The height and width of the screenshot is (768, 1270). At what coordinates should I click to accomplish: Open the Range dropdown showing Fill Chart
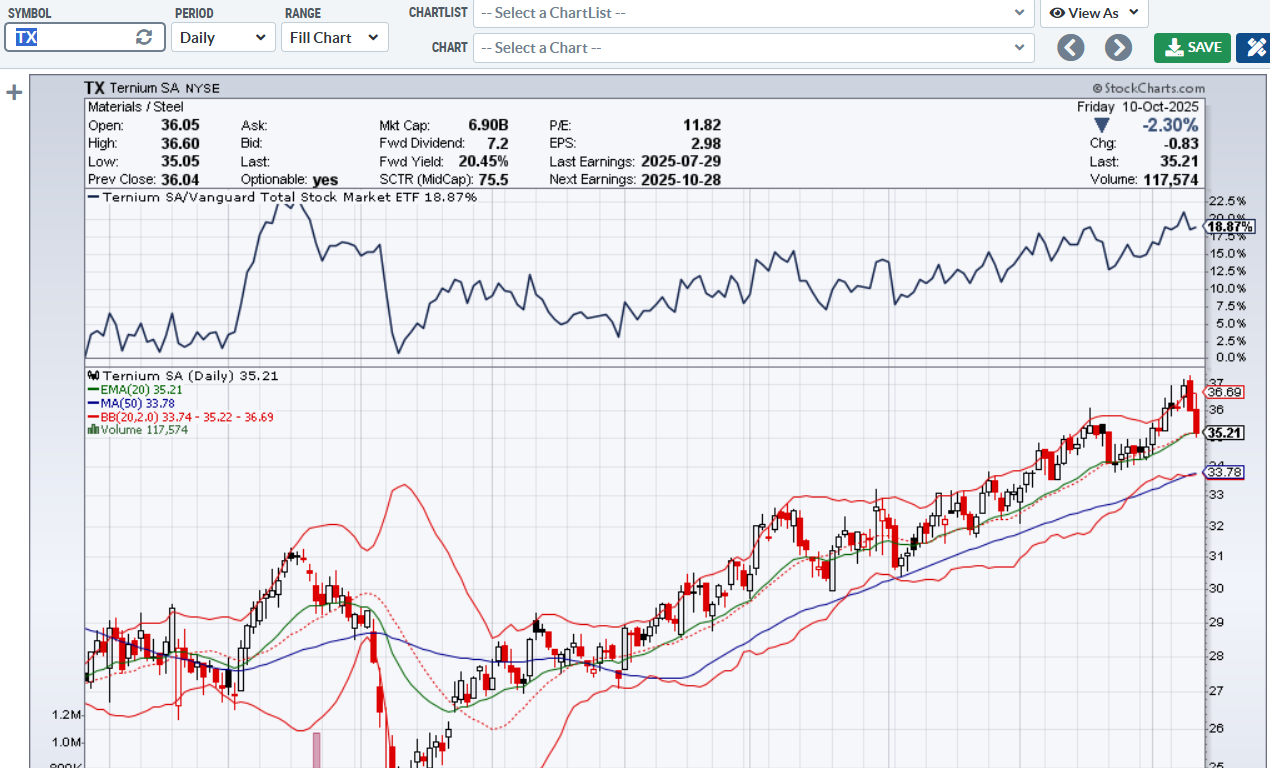pos(334,37)
